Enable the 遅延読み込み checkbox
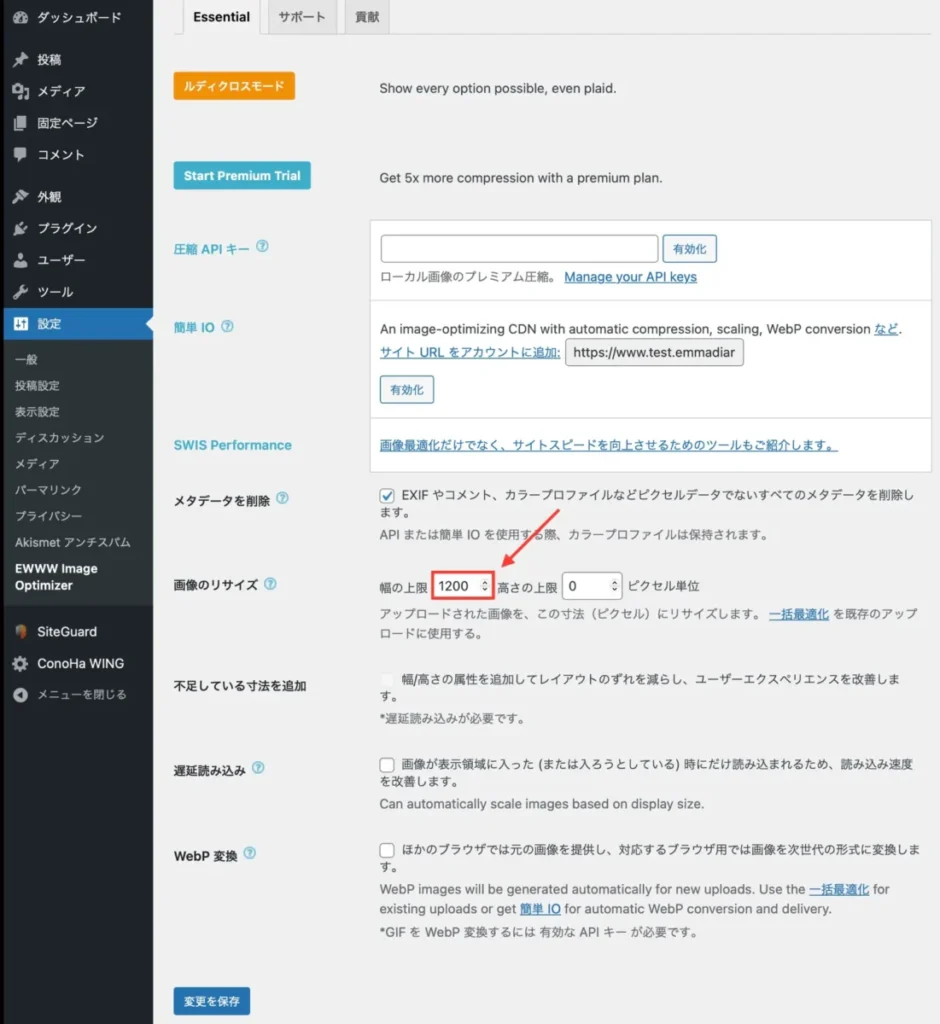The image size is (940, 1024). coord(387,764)
